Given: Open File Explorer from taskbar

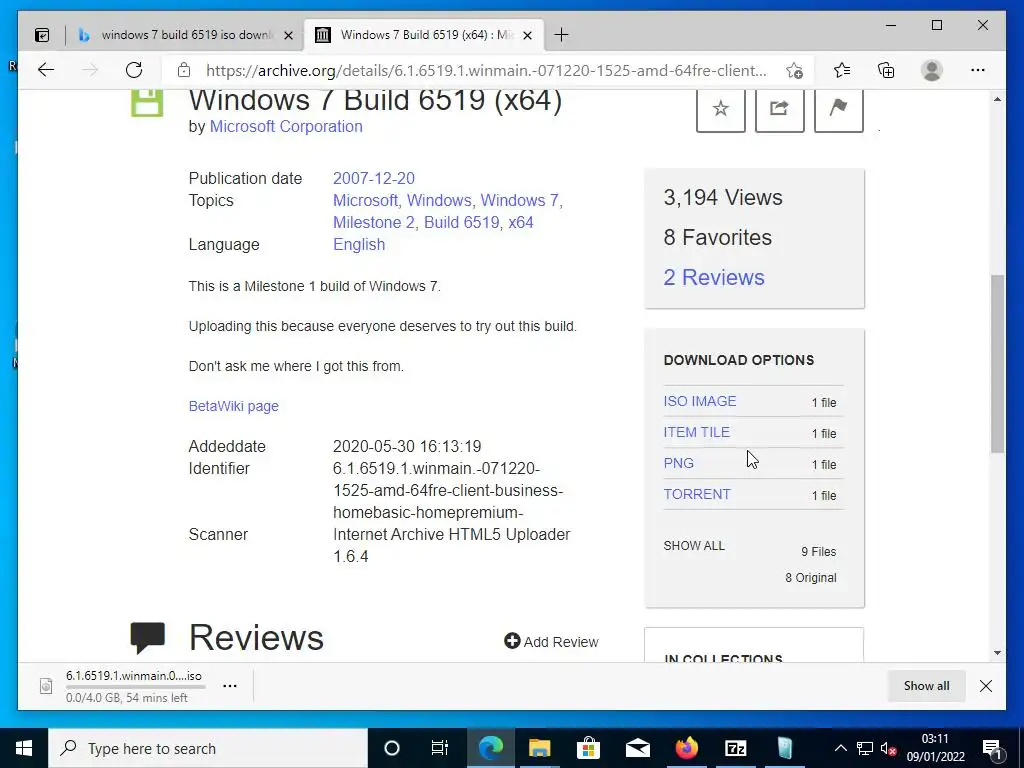Looking at the screenshot, I should tap(539, 748).
